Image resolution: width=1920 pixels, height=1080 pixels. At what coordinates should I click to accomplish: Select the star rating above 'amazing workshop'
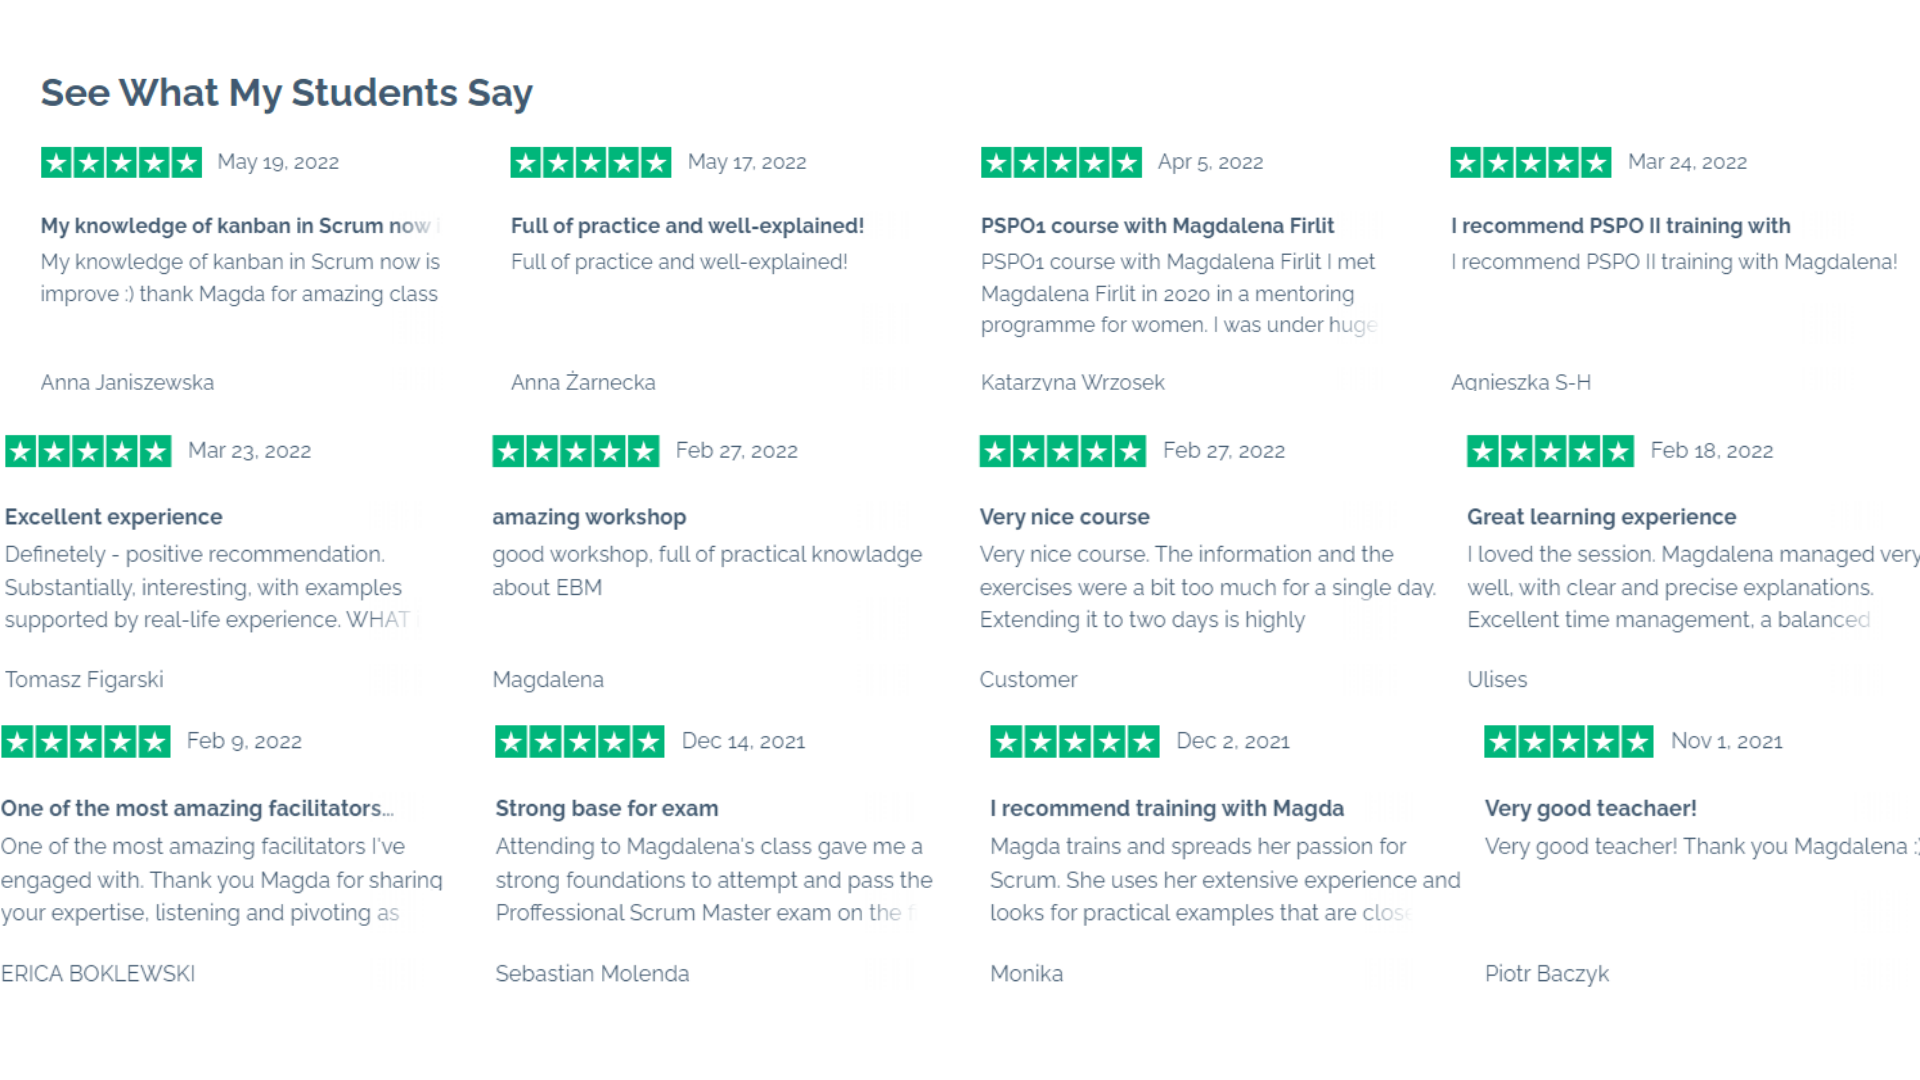[x=576, y=451]
